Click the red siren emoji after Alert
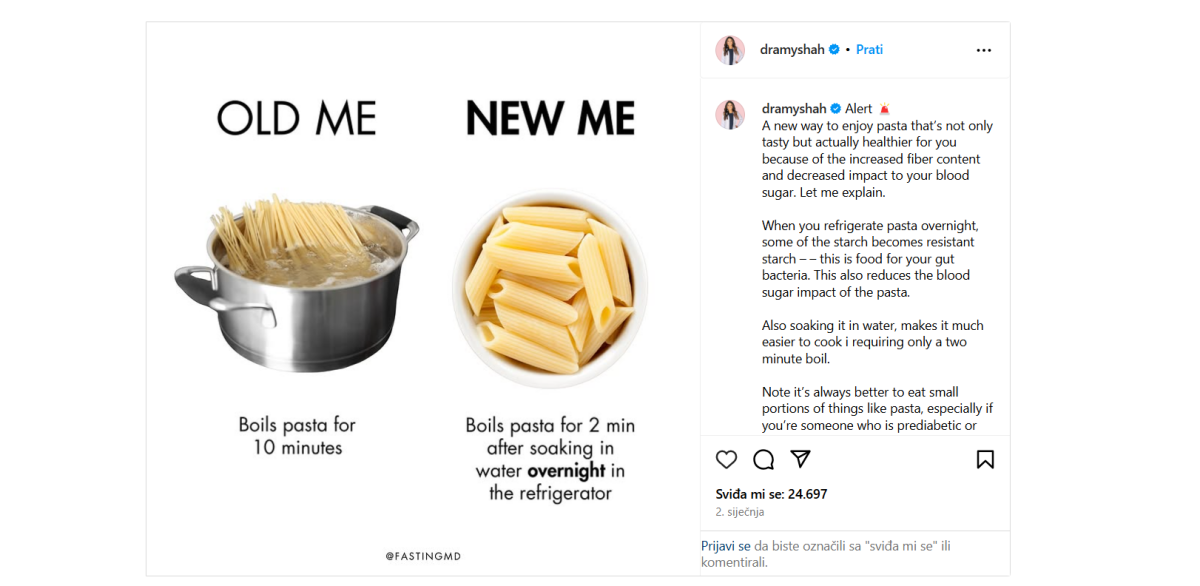1200x586 pixels. click(x=884, y=109)
